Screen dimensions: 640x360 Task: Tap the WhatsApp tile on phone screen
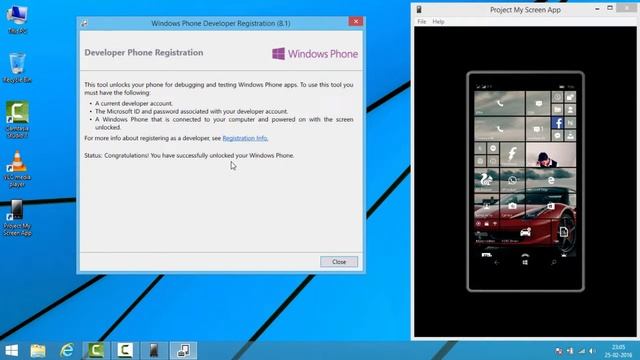pyautogui.click(x=512, y=180)
